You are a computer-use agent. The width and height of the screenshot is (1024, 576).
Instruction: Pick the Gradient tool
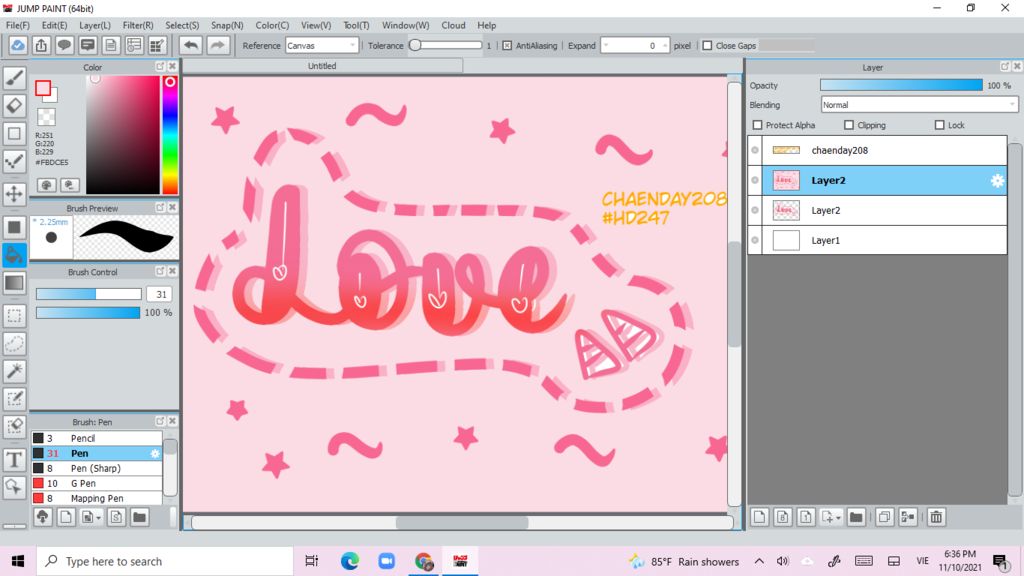coord(14,283)
